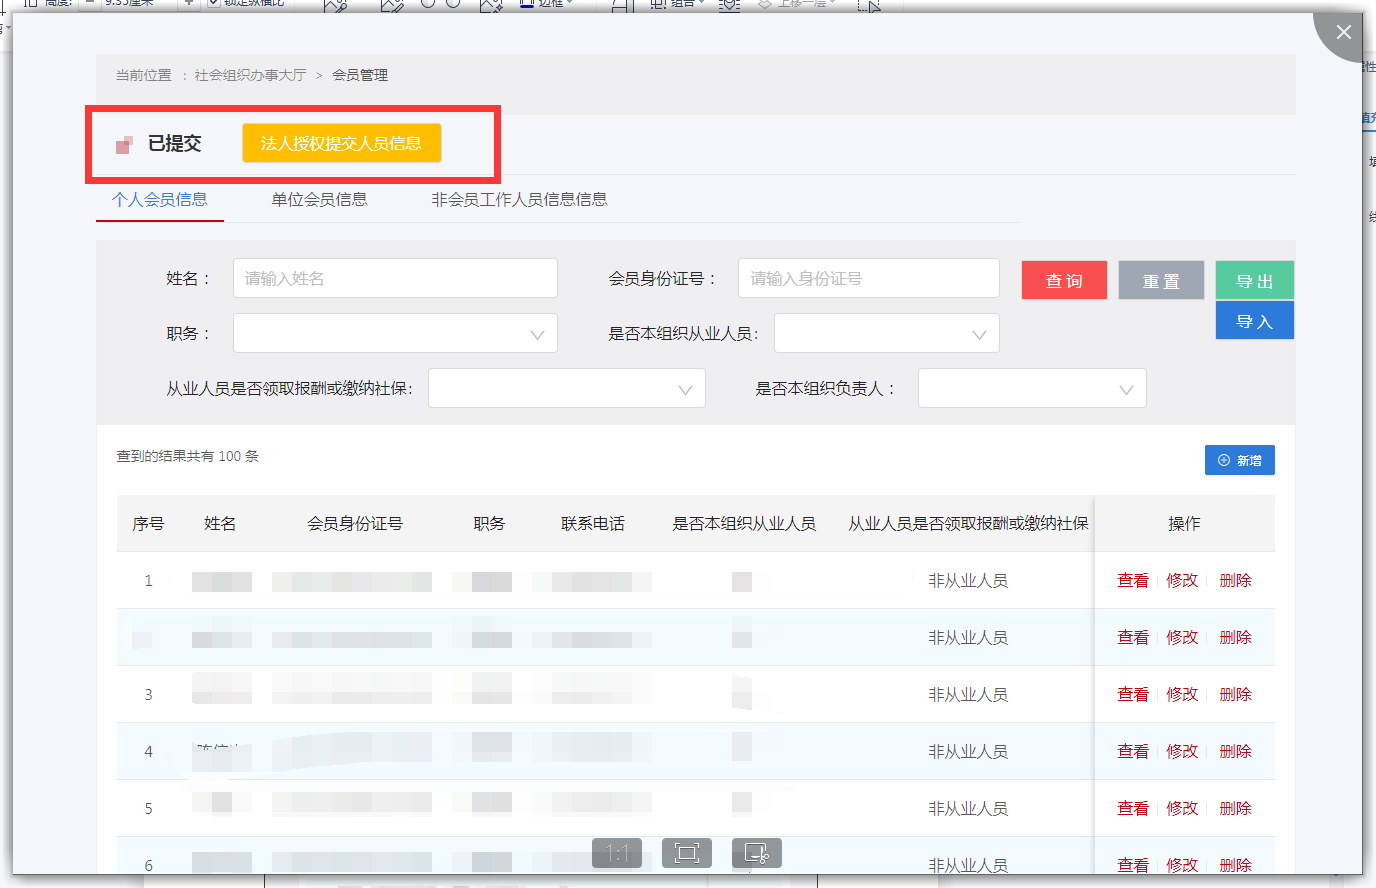Switch to the 非会员工作人员信息信息 tab
Viewport: 1376px width, 888px height.
pos(519,200)
